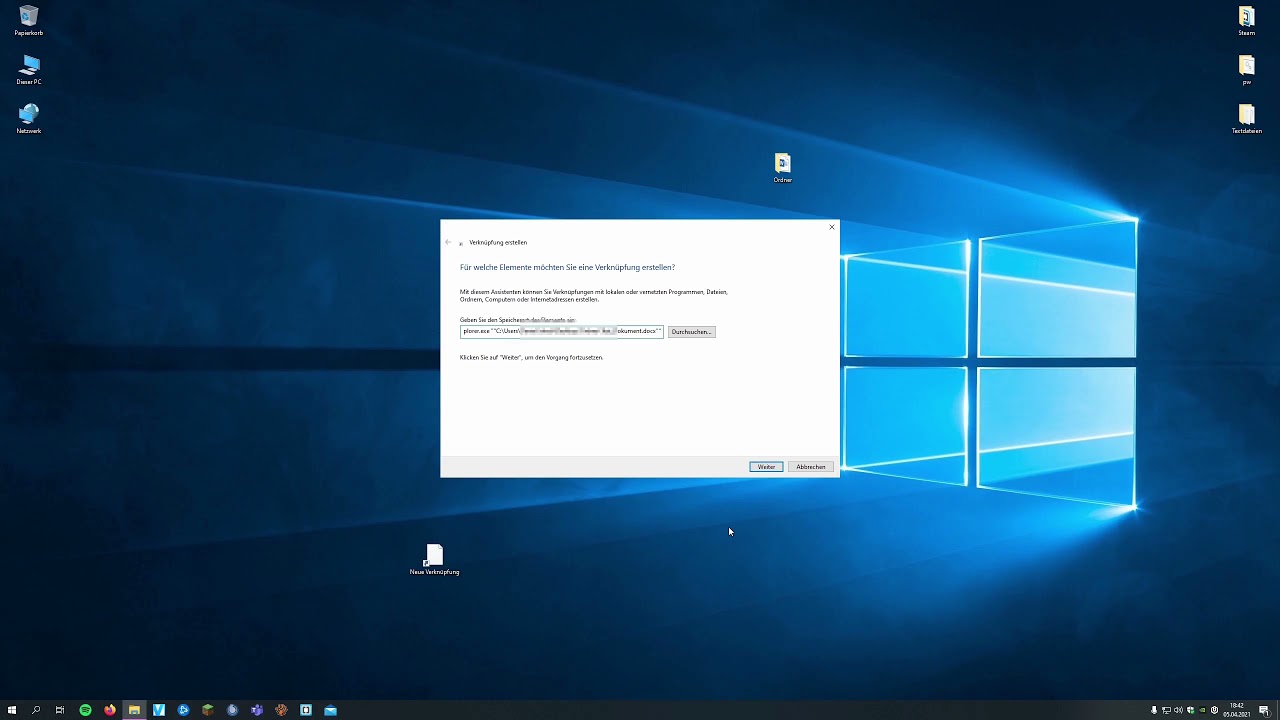Select the pw folder on desktop

(x=1246, y=70)
